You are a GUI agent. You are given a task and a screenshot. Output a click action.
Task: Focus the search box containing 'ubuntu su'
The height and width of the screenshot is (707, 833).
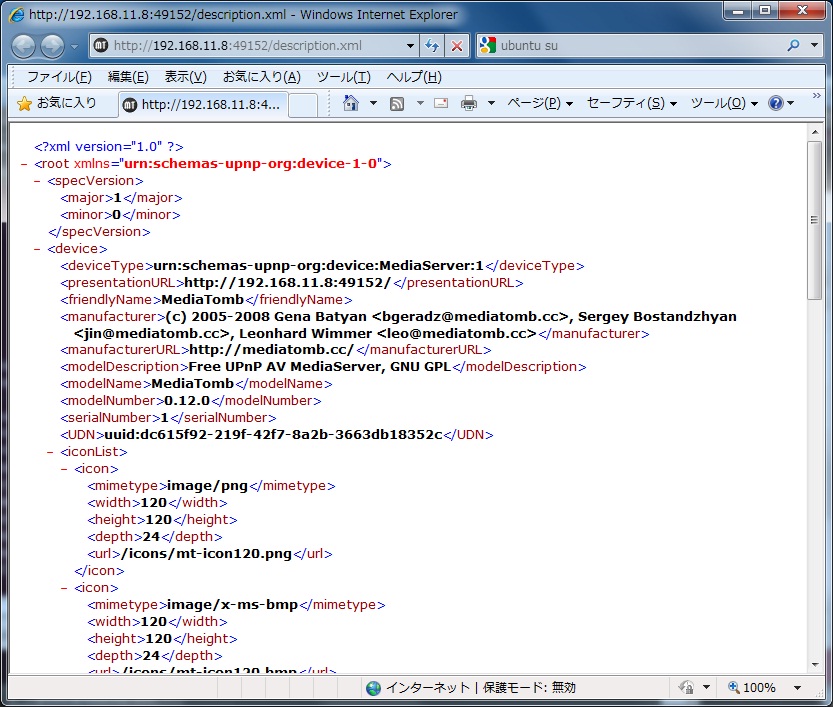point(640,46)
